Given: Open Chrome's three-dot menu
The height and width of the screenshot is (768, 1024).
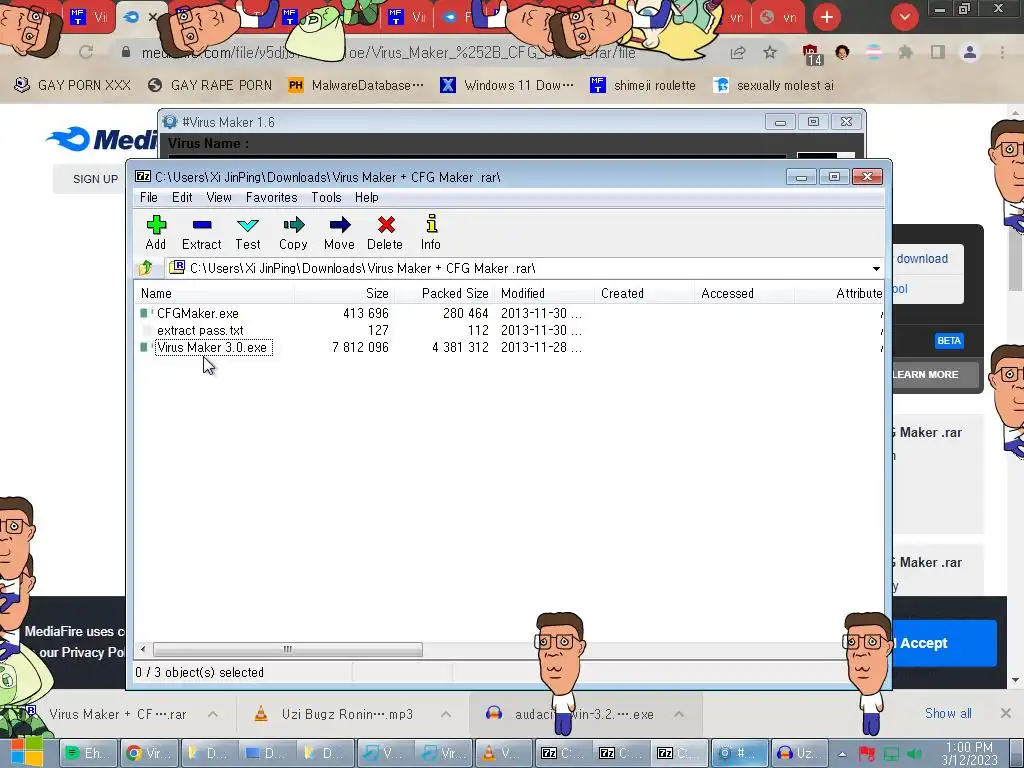Looking at the screenshot, I should 1002,52.
